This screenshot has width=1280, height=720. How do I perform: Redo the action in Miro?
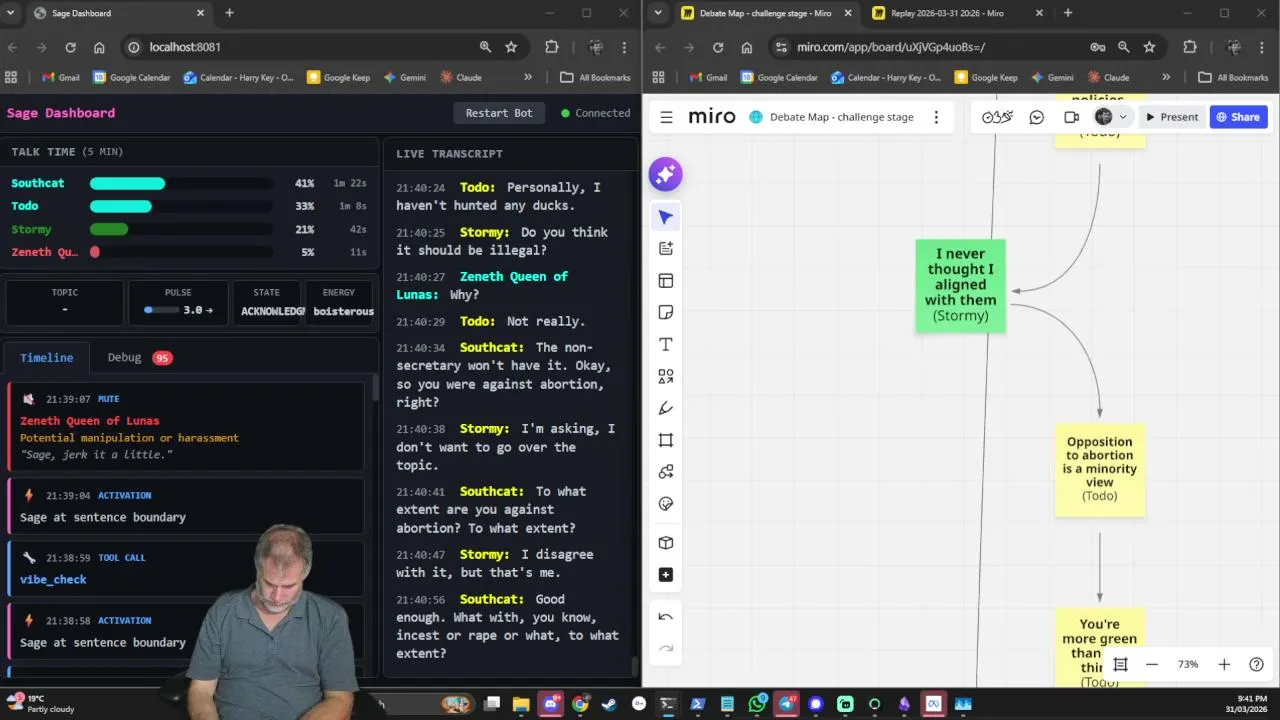click(x=666, y=649)
